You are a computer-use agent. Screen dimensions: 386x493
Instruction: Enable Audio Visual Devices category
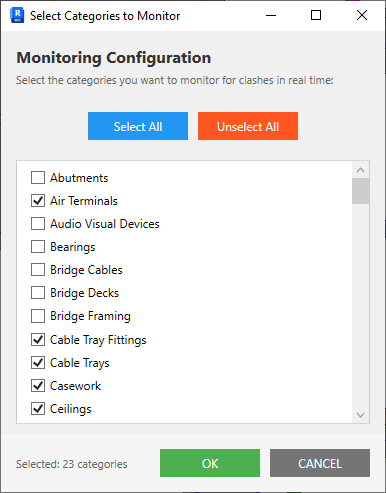pyautogui.click(x=38, y=224)
